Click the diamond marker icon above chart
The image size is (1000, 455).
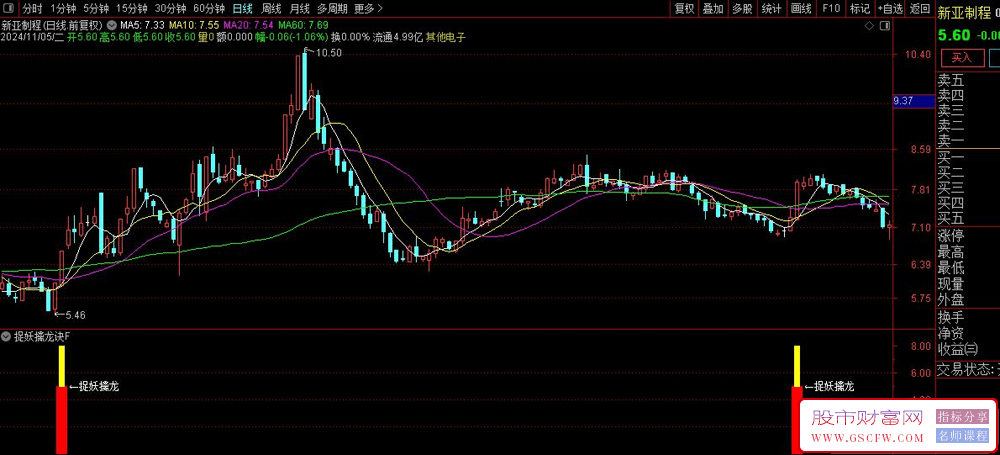point(869,26)
